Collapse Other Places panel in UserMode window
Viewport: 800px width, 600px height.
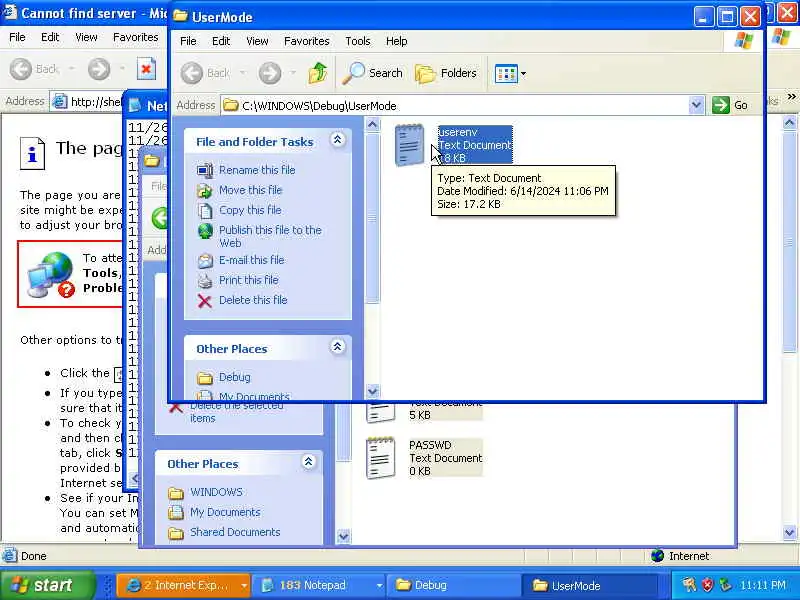coord(338,347)
